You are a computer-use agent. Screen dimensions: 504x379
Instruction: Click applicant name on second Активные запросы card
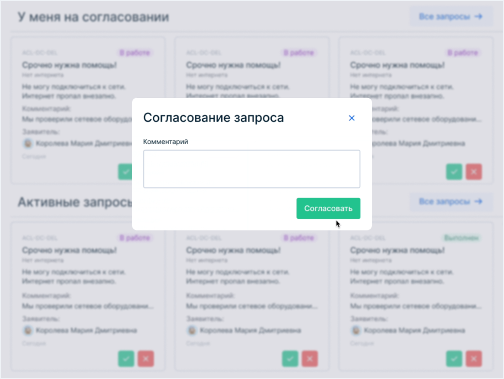(x=250, y=330)
